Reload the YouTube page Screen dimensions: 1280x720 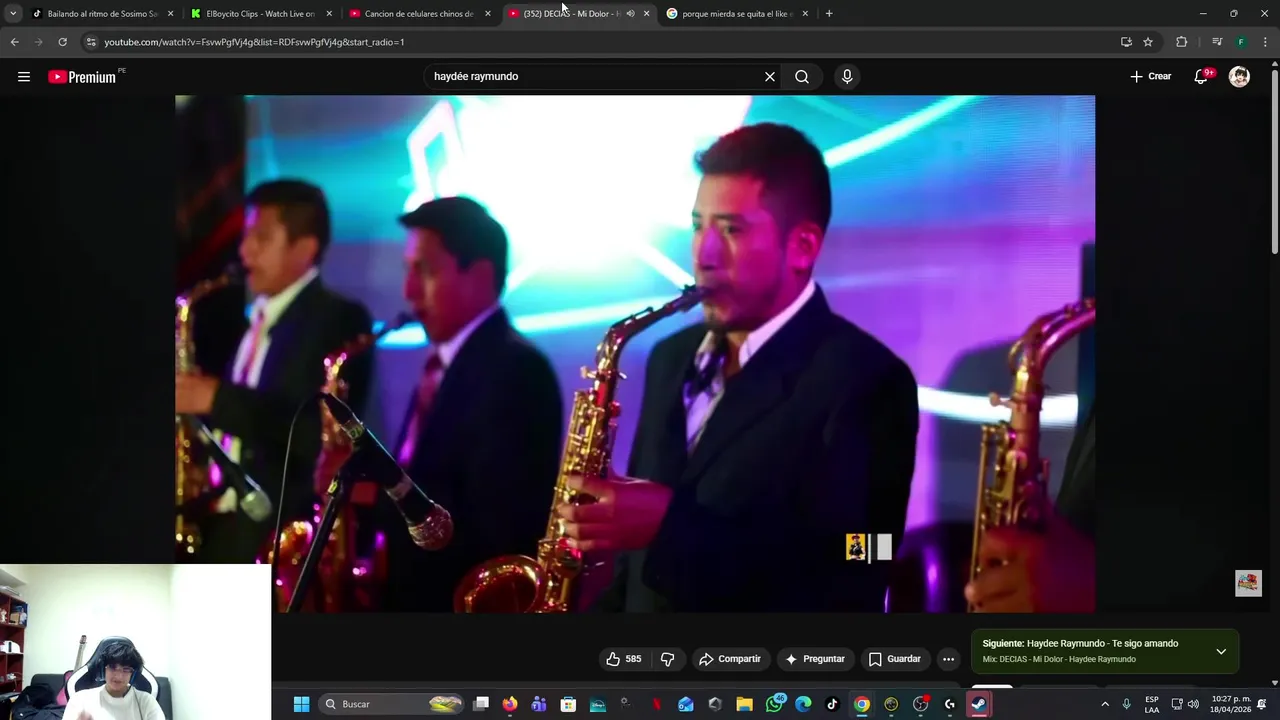coord(62,42)
